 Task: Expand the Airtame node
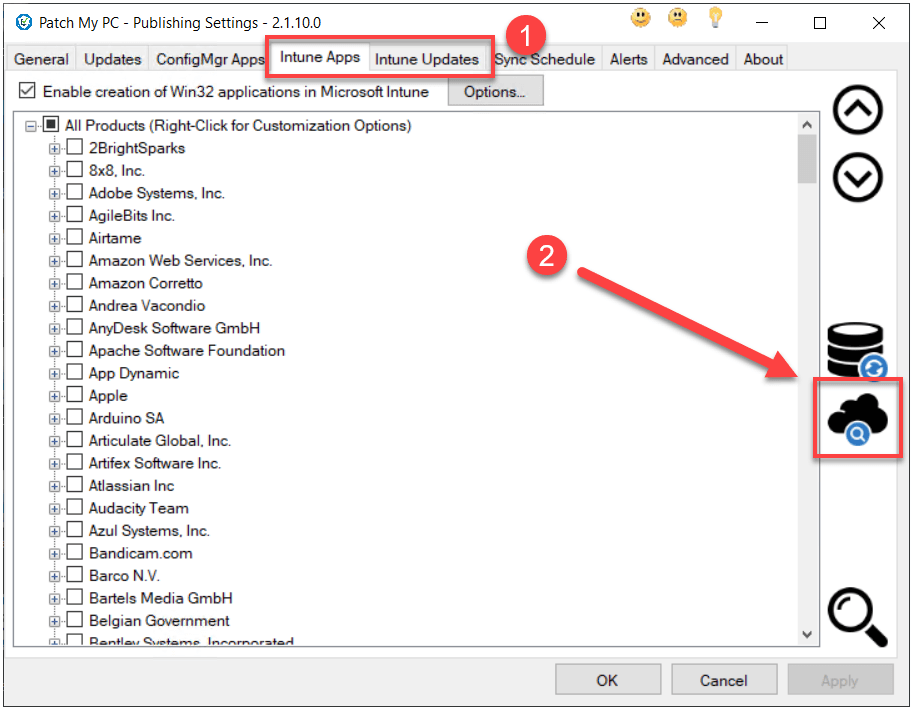point(54,239)
